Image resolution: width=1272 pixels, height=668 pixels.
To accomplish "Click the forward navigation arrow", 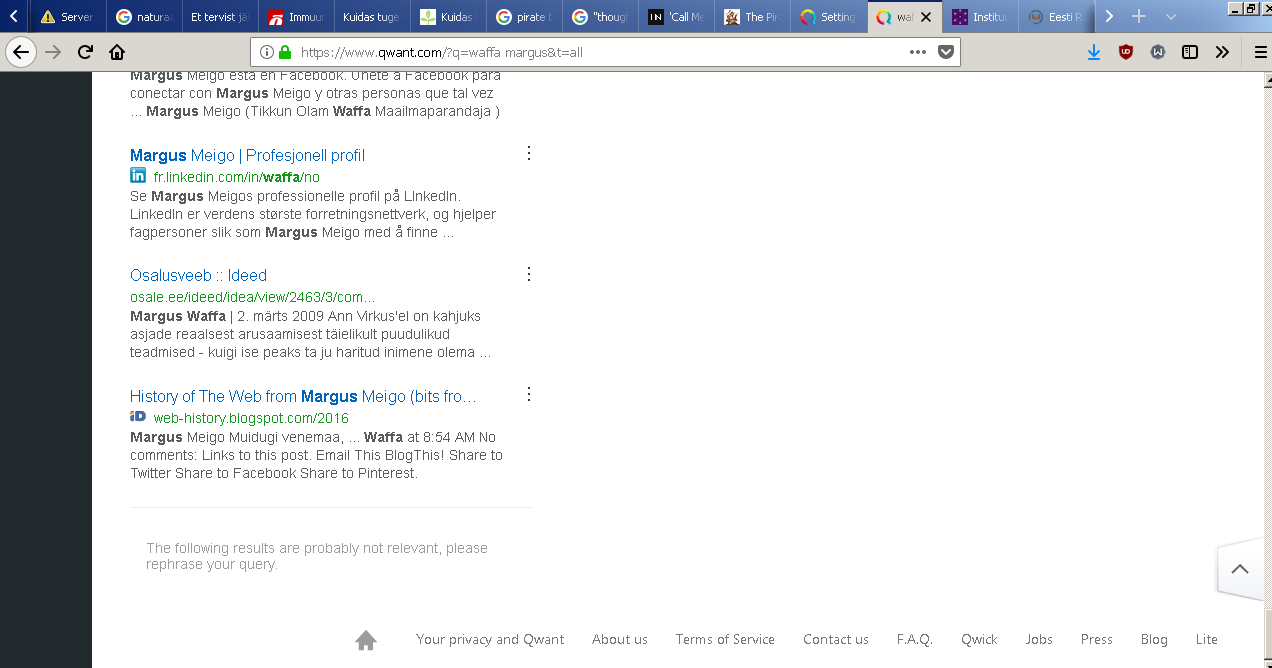I will click(x=53, y=52).
